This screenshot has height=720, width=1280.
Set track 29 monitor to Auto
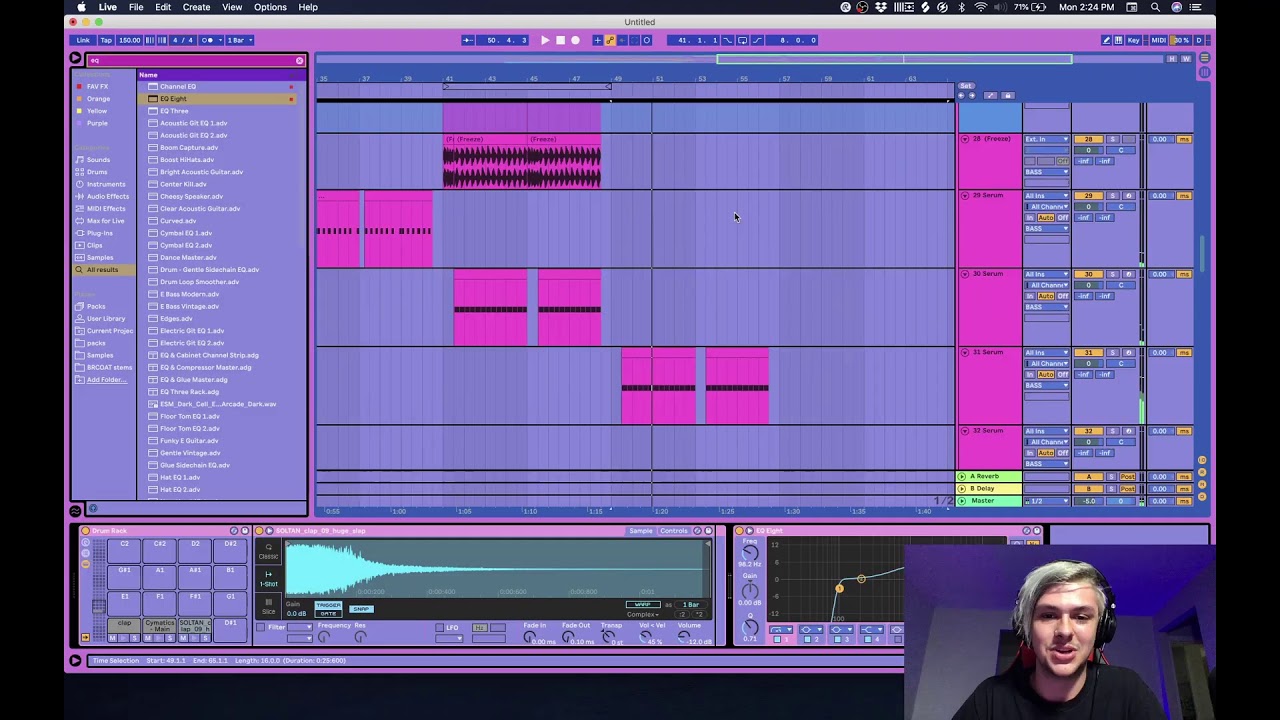click(1045, 218)
